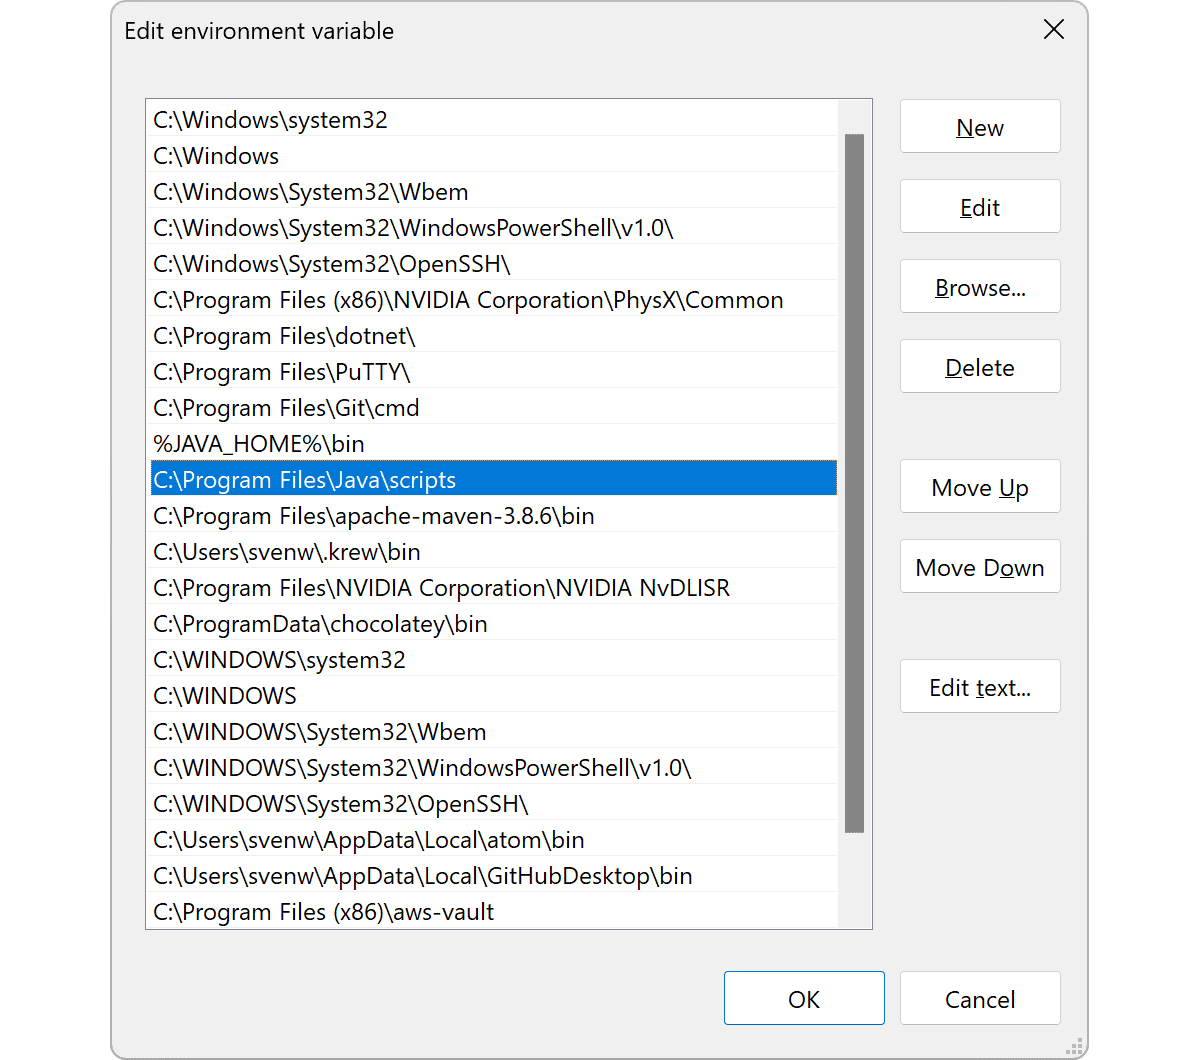Select the aws-vault path entry

[324, 912]
